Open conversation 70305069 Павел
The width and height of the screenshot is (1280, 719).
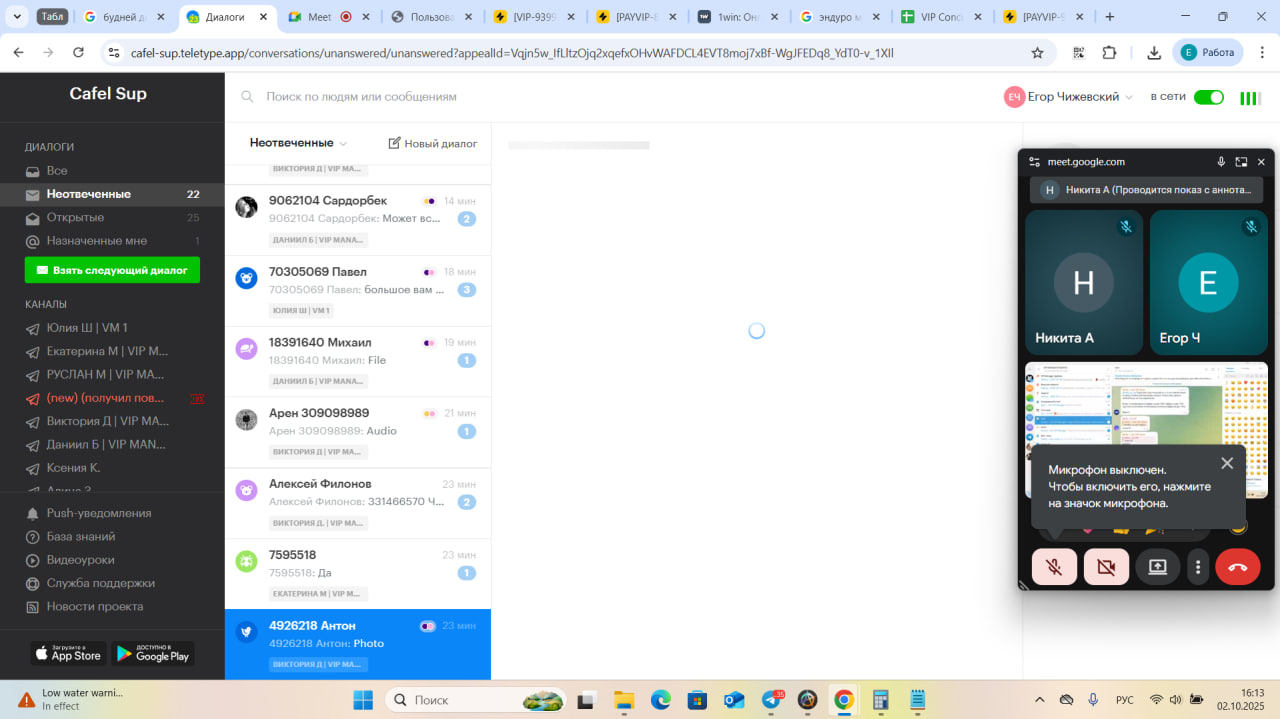point(358,291)
